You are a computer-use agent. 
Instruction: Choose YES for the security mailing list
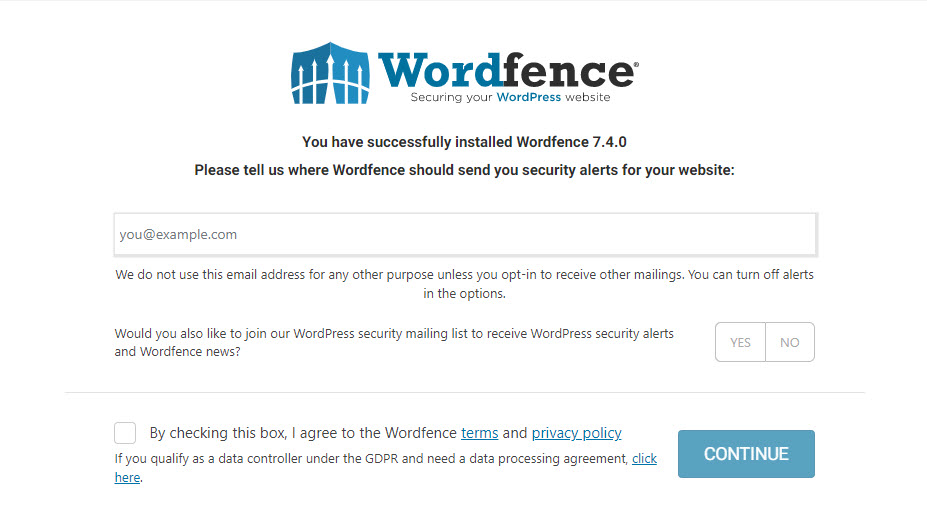[740, 342]
